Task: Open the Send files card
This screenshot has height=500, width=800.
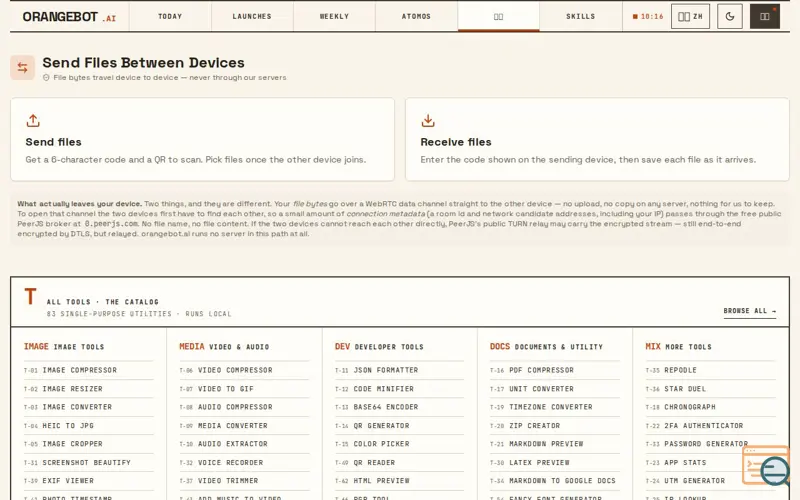Action: coord(203,139)
